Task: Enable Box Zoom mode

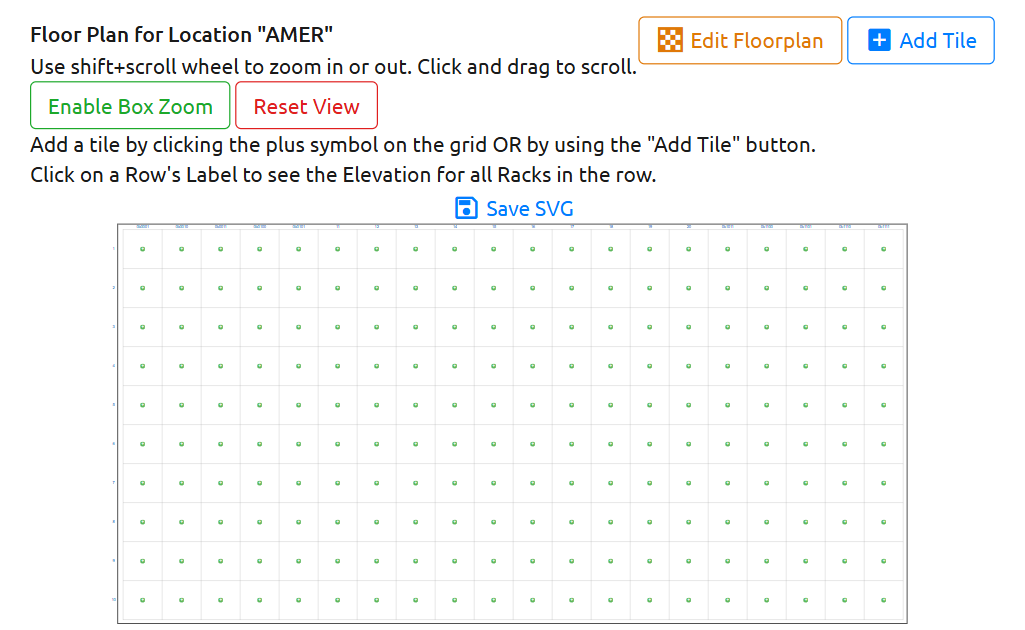Action: [130, 106]
